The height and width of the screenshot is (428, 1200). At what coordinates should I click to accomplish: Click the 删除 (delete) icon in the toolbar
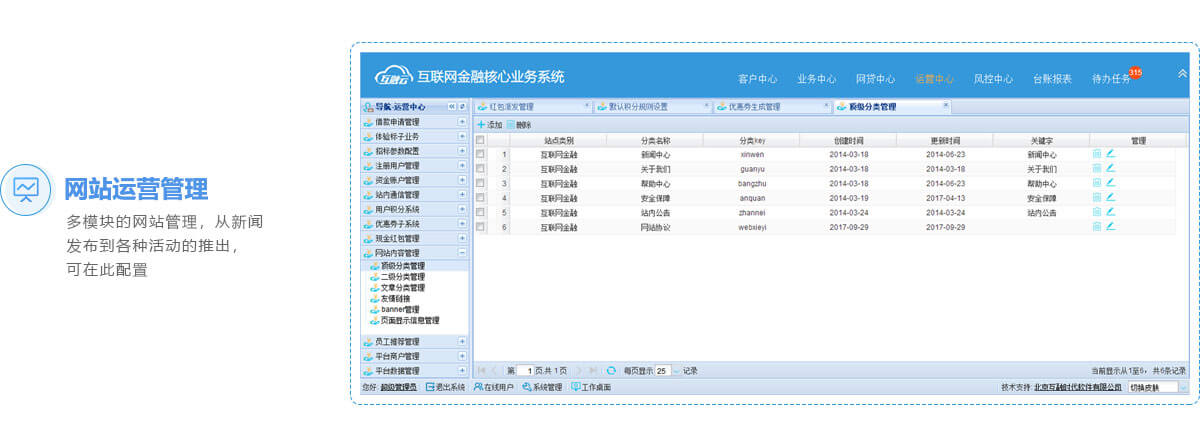510,125
